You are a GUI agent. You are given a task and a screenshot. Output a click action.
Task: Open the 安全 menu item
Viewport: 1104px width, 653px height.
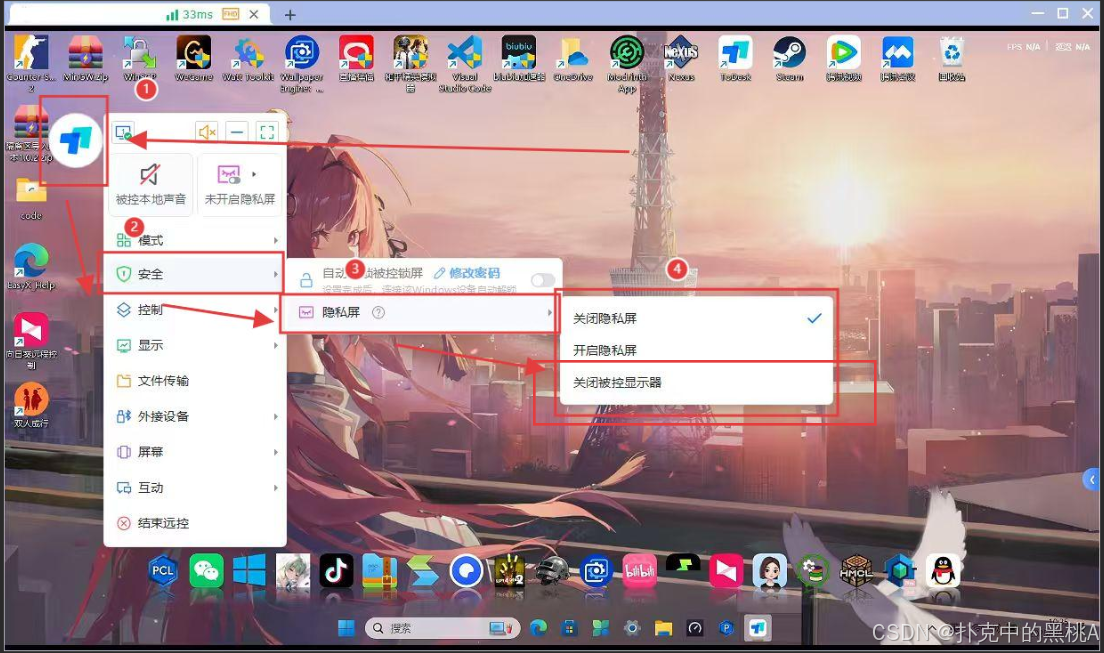click(x=195, y=274)
